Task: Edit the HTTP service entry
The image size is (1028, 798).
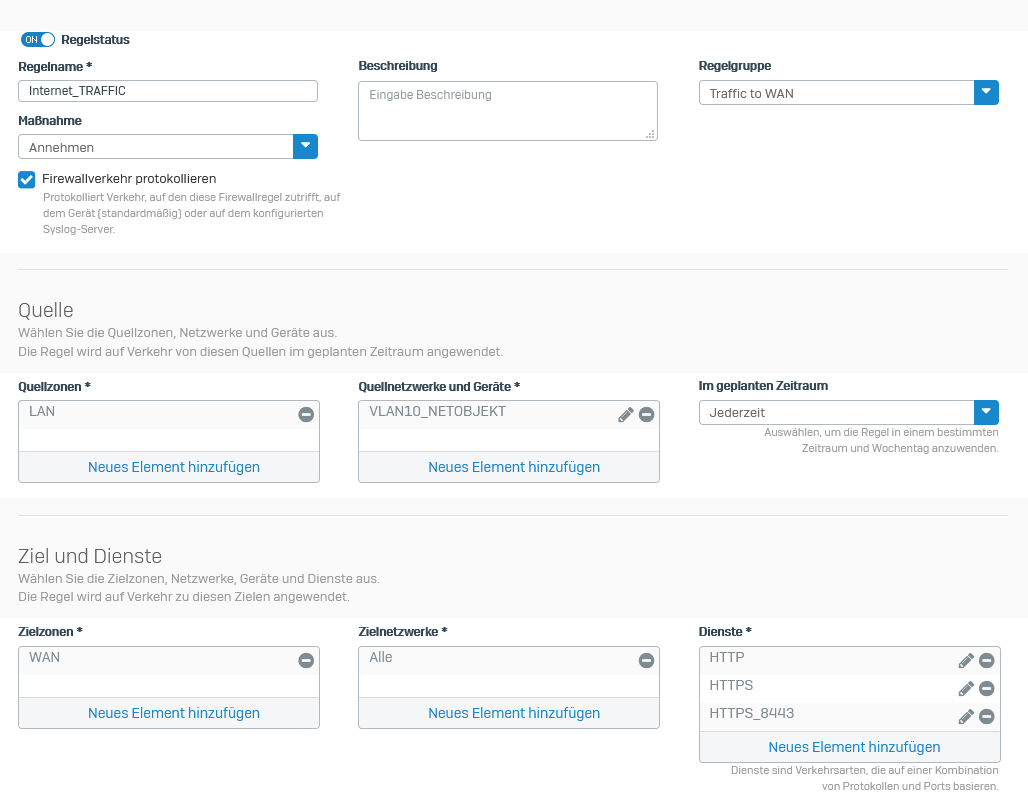Action: click(966, 660)
